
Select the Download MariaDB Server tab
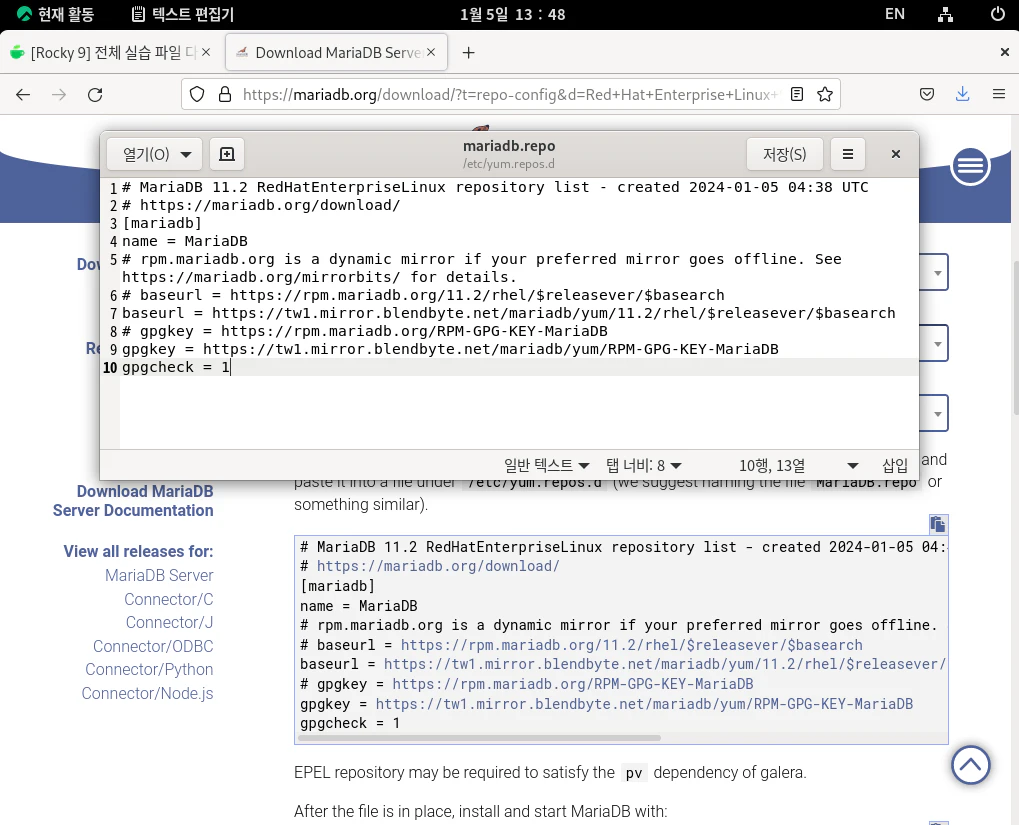pyautogui.click(x=337, y=53)
